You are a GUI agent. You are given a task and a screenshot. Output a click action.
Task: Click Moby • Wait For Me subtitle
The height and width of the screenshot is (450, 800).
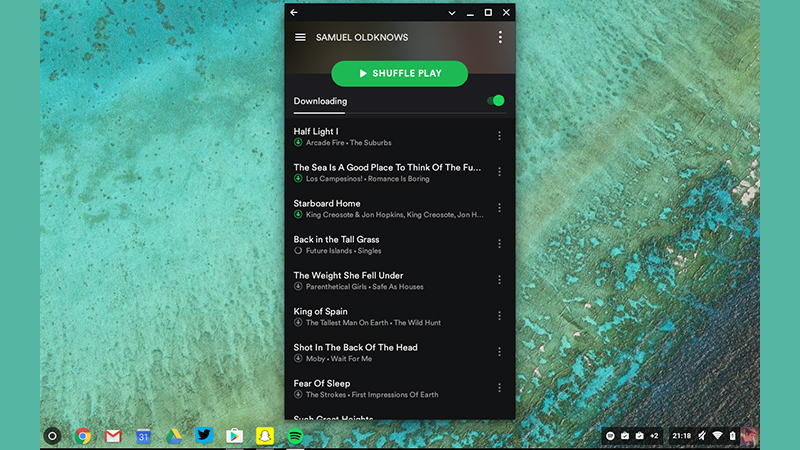(339, 359)
